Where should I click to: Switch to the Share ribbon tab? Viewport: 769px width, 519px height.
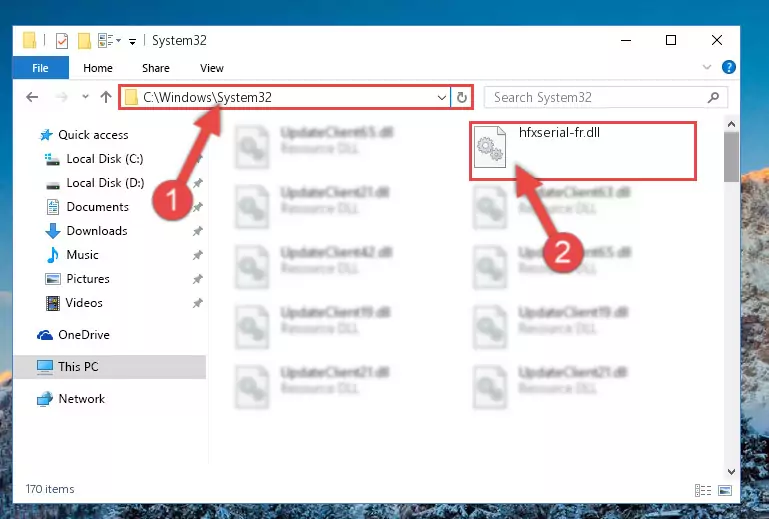coord(155,68)
